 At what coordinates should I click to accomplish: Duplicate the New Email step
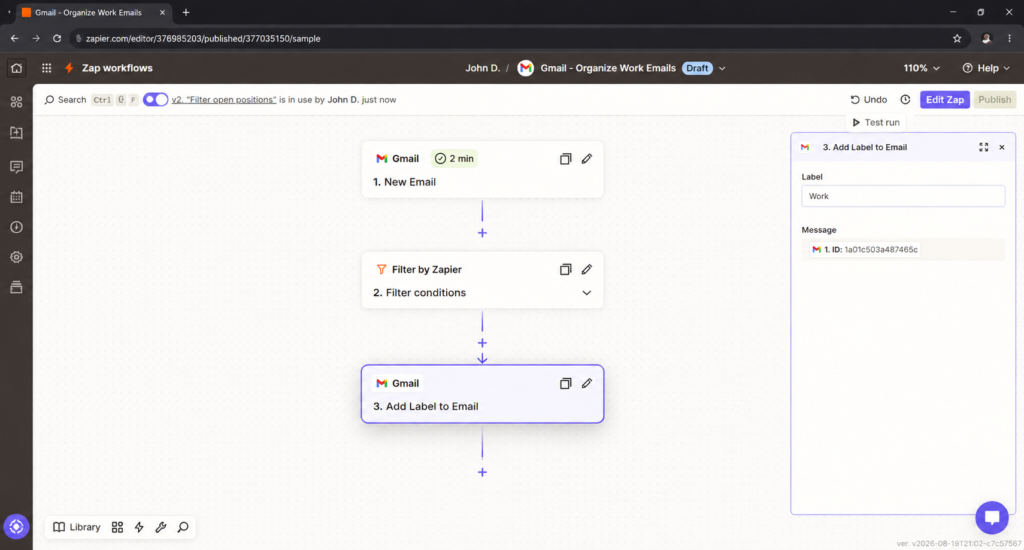point(566,159)
